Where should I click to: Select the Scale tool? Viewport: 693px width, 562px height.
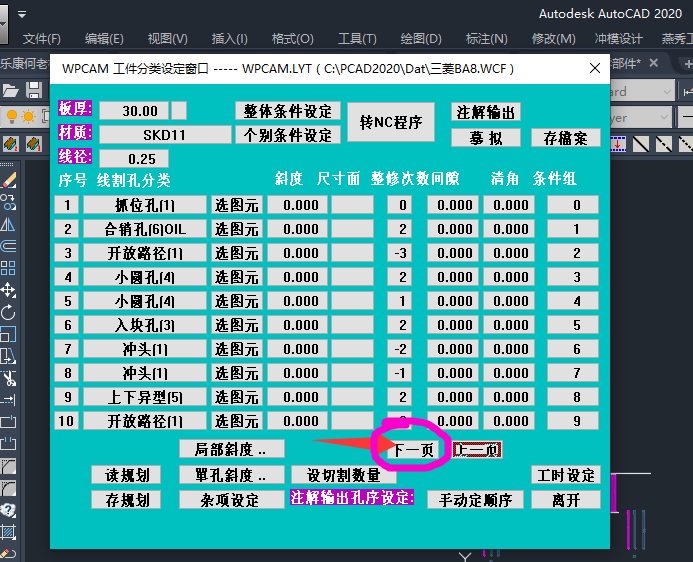click(x=8, y=334)
